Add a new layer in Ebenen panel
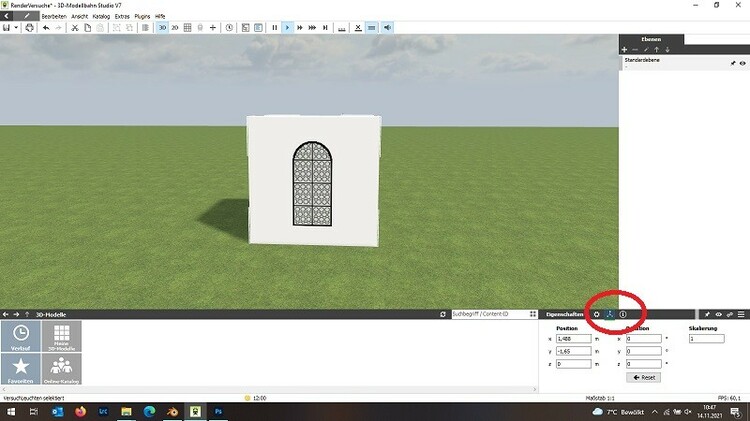 (624, 50)
